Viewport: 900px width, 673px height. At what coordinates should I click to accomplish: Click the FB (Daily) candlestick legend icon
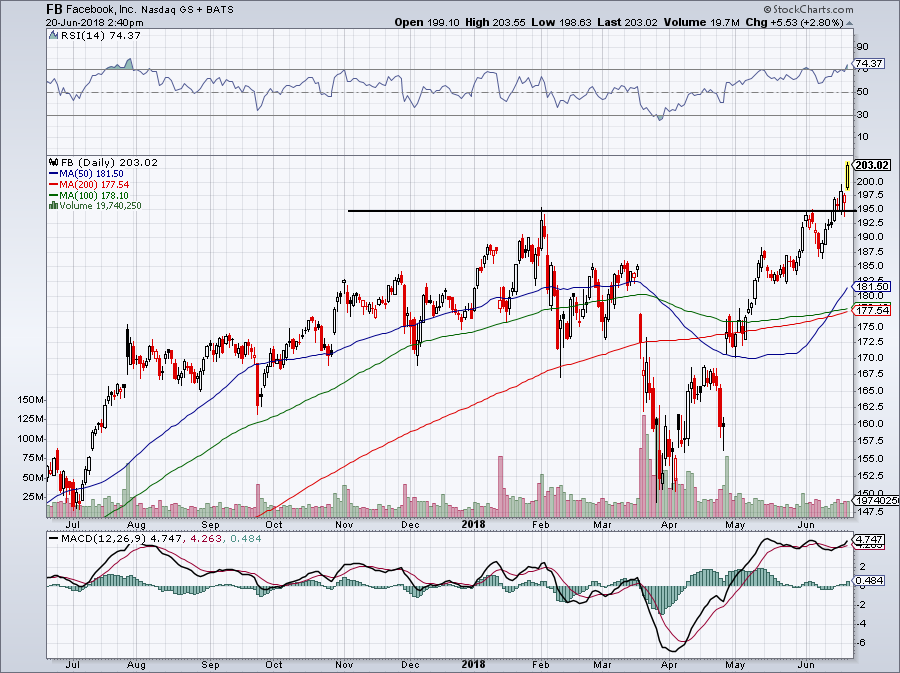tap(54, 162)
